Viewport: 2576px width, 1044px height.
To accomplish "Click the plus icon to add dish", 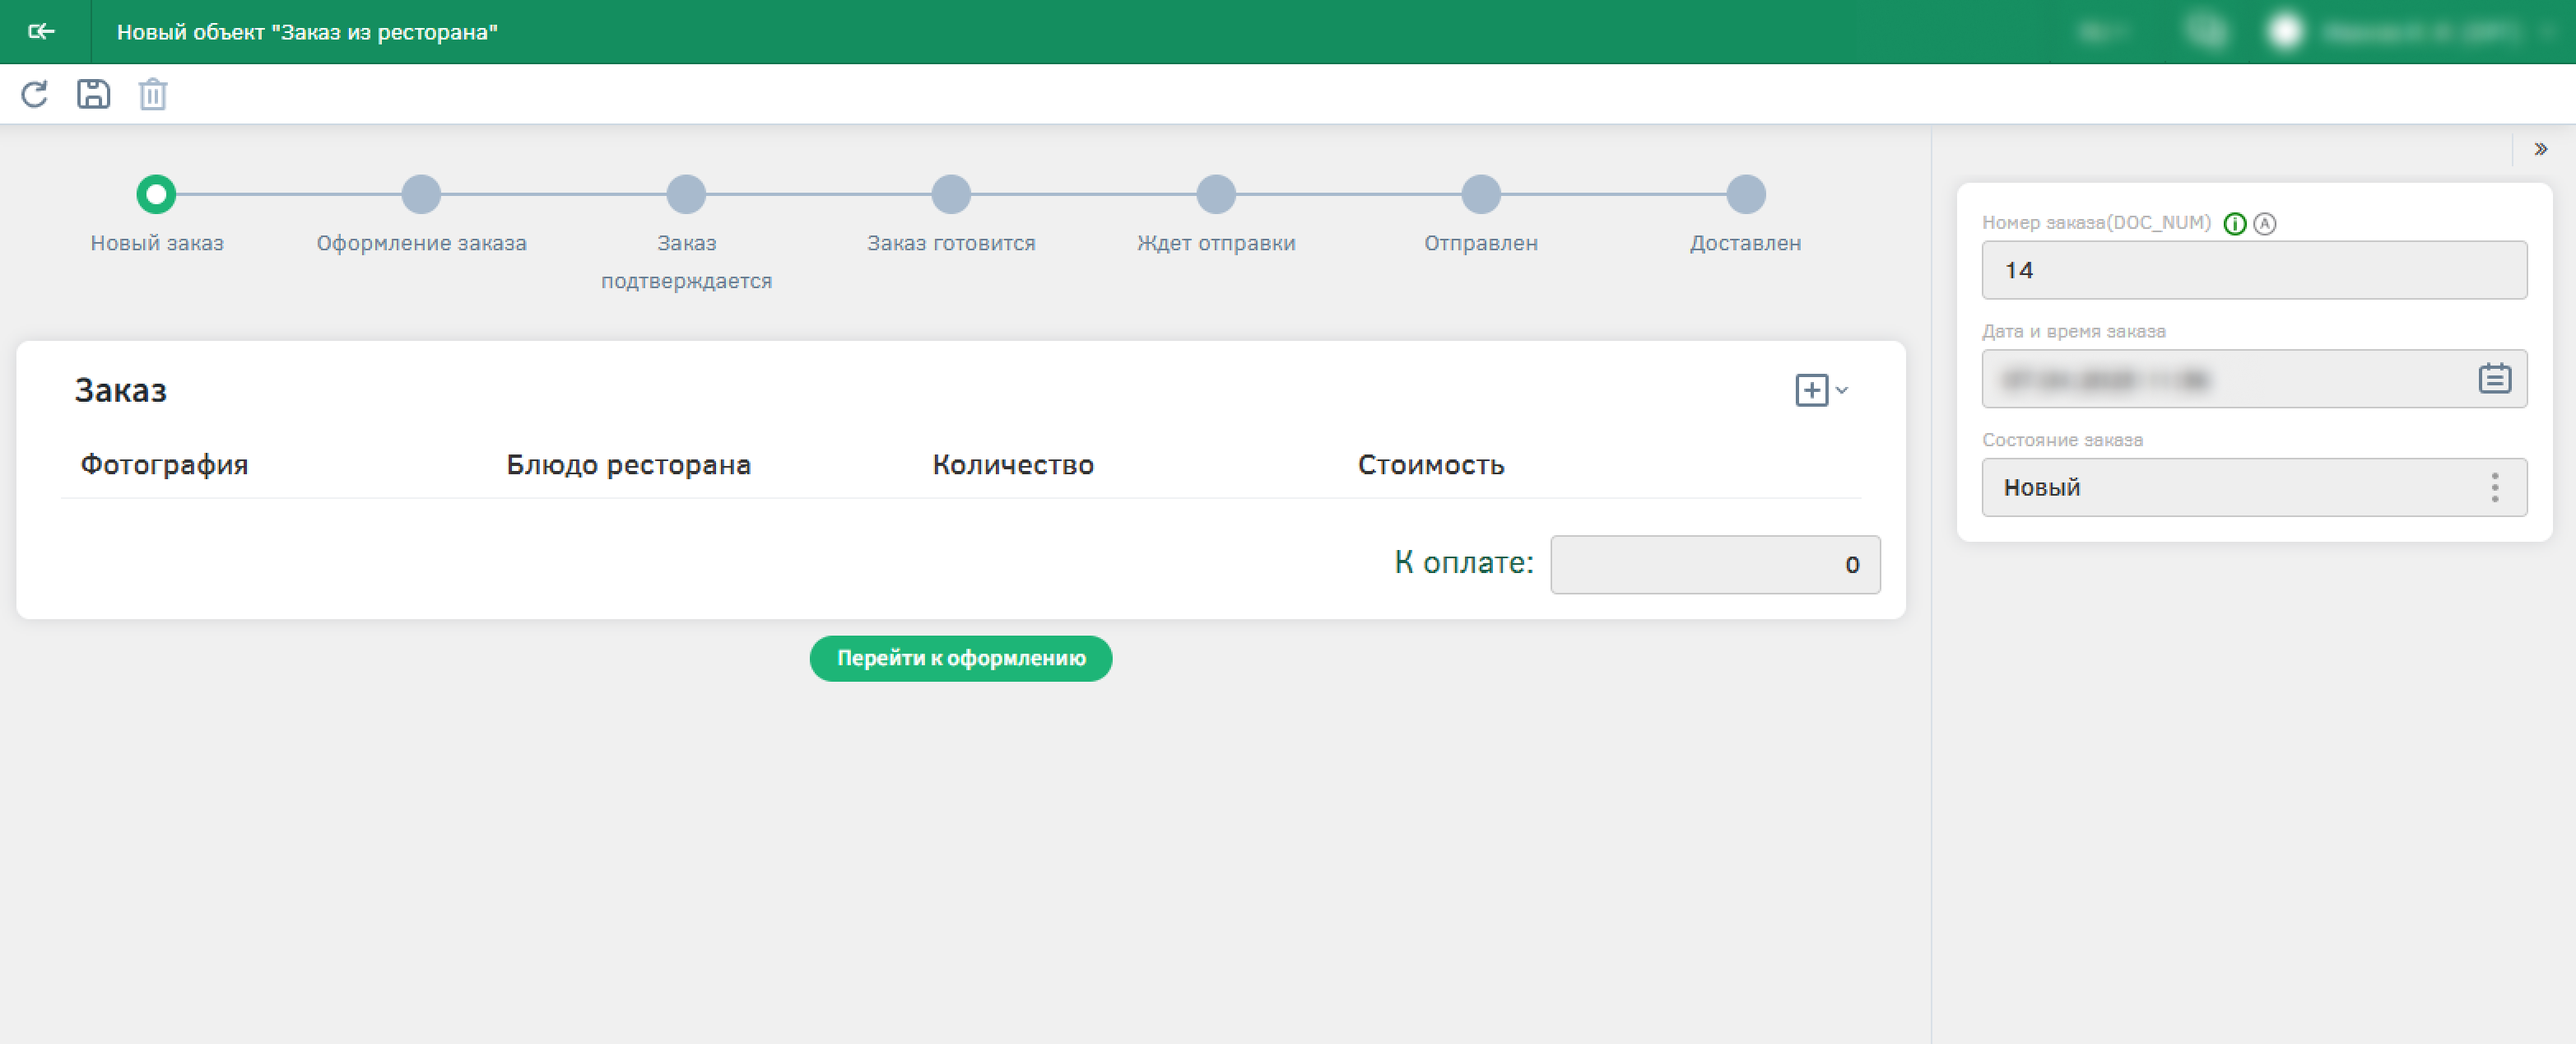I will (1811, 390).
